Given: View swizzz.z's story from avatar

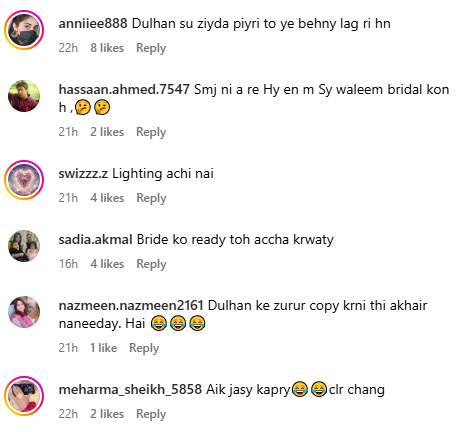Looking at the screenshot, I should click(24, 180).
